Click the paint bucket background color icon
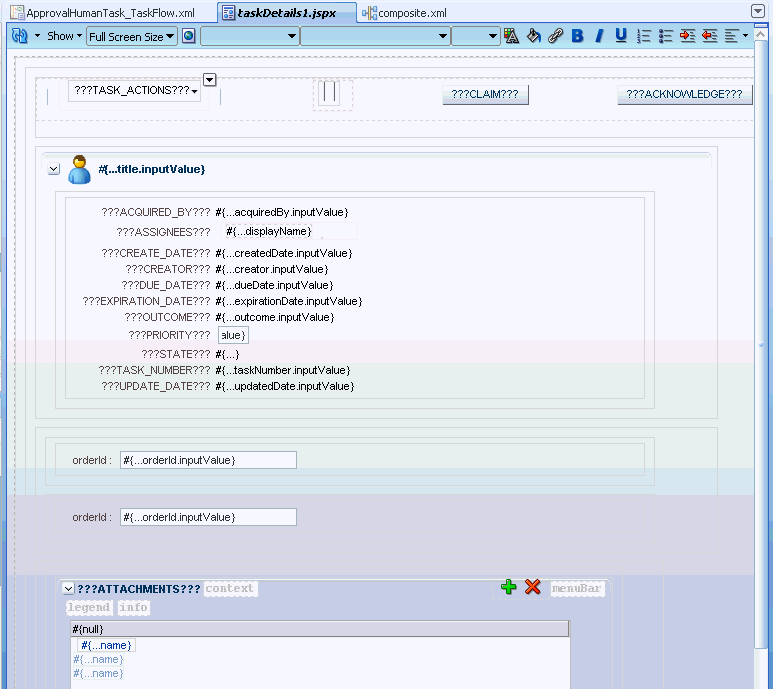 [533, 36]
